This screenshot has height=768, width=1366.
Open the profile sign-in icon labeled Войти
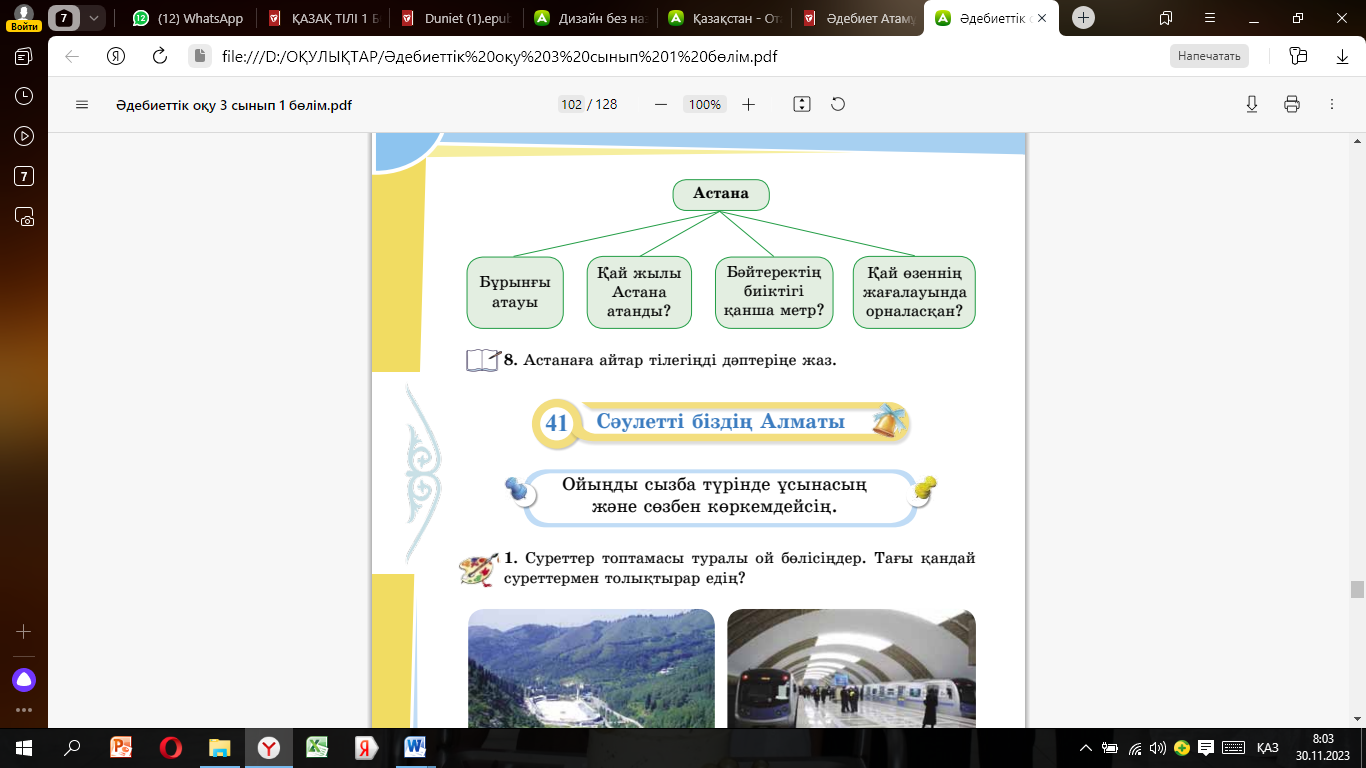(x=23, y=18)
